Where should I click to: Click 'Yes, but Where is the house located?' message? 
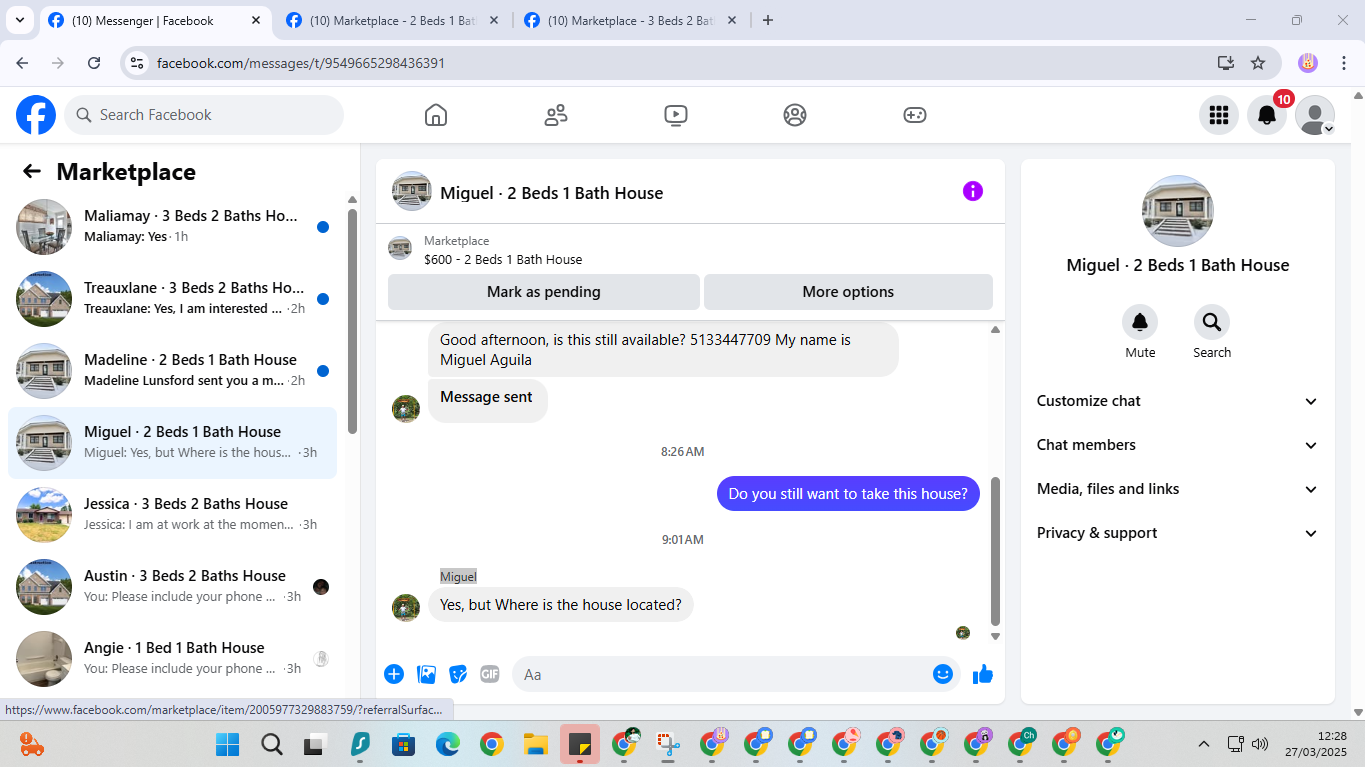(561, 604)
